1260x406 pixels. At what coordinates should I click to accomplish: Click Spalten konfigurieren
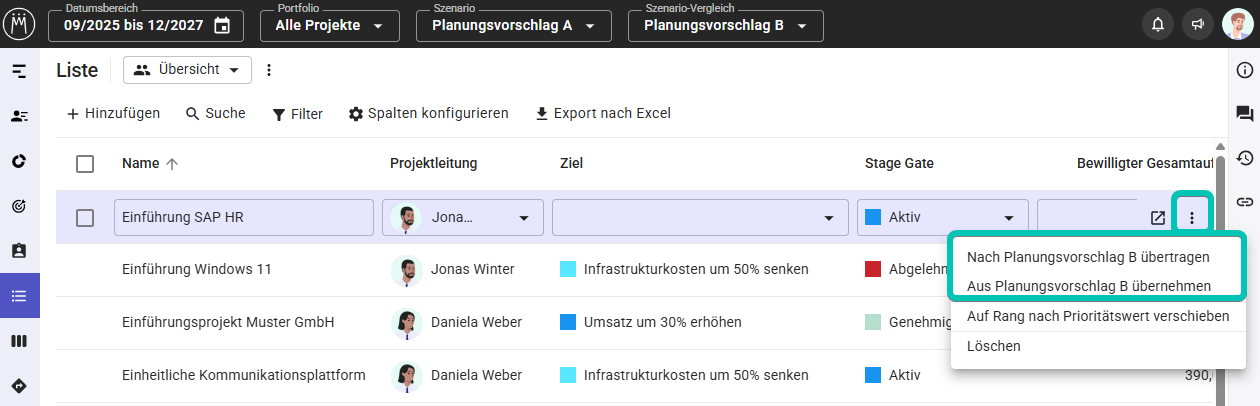tap(428, 114)
